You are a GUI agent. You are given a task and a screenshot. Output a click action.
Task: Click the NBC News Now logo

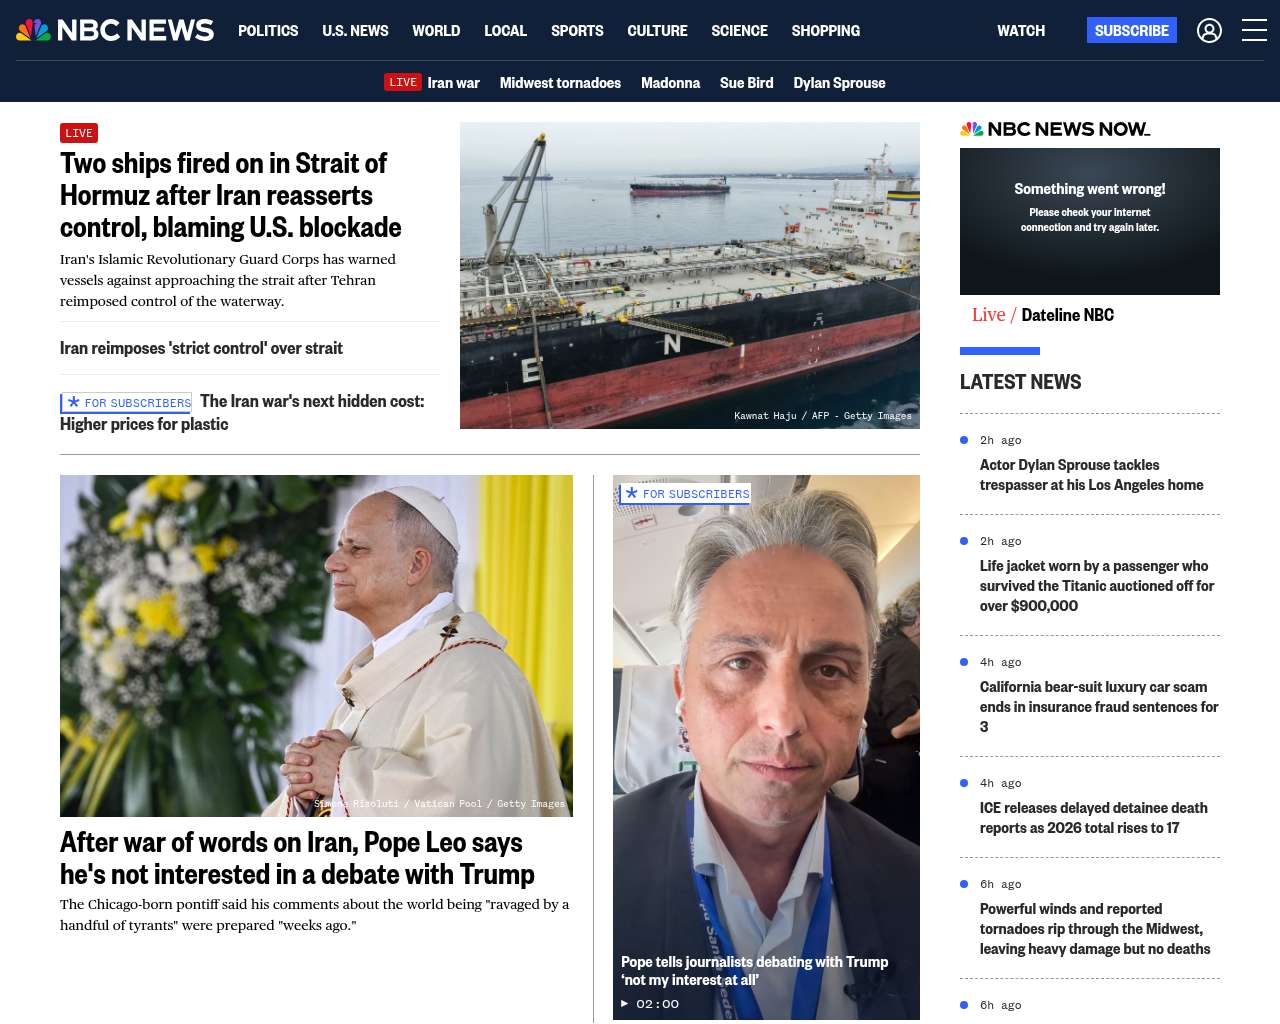pyautogui.click(x=1055, y=129)
